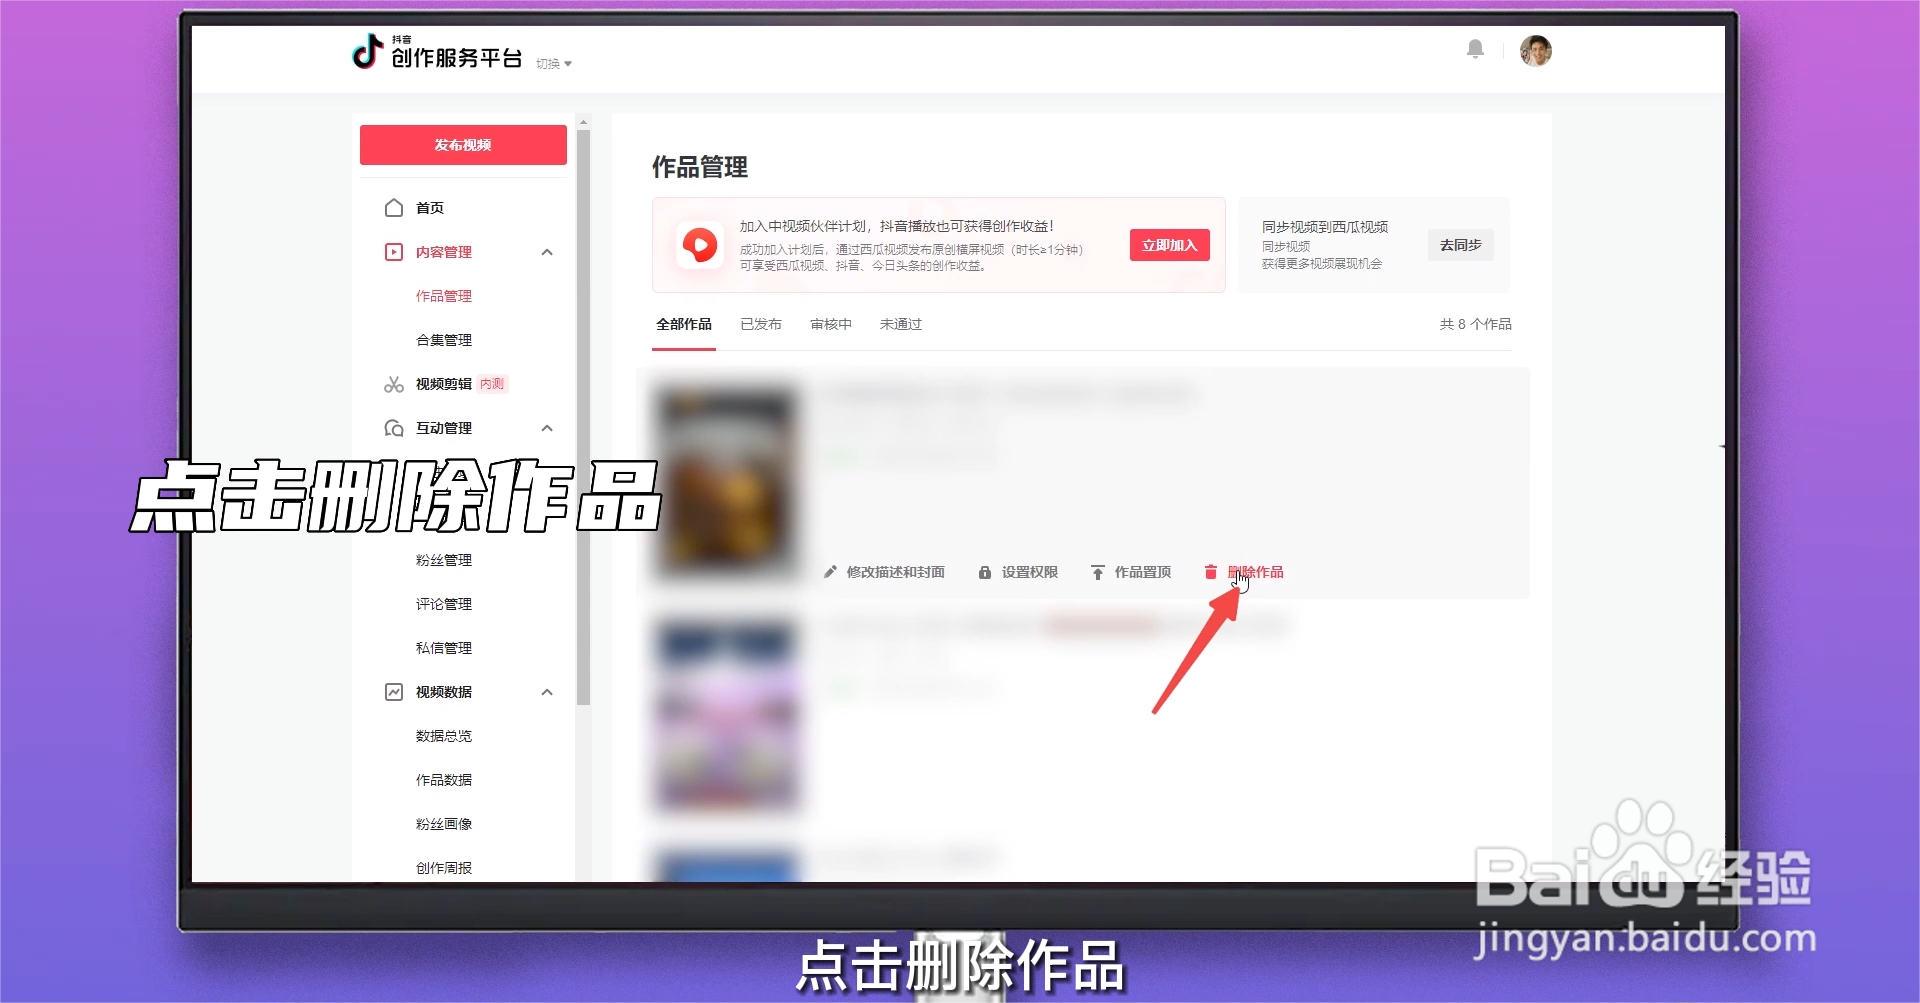Click the pin-to-top arrow icon

[x=1098, y=572]
